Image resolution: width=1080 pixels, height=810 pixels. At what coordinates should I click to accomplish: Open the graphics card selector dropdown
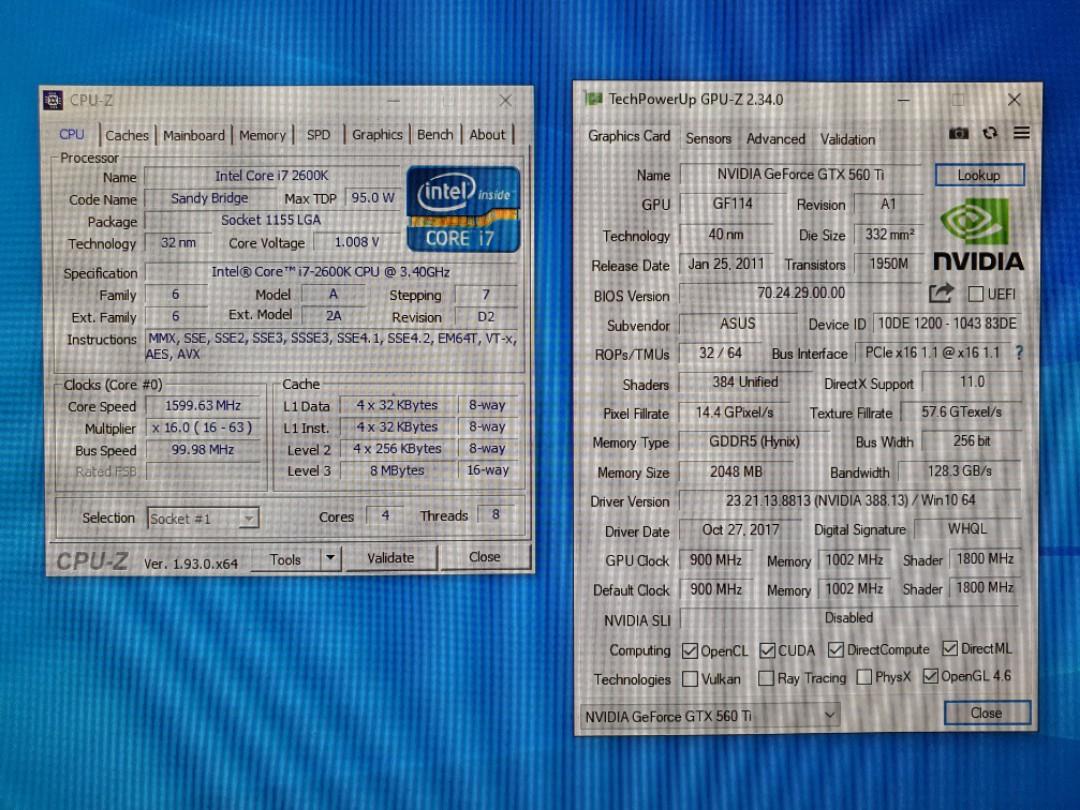tap(828, 716)
